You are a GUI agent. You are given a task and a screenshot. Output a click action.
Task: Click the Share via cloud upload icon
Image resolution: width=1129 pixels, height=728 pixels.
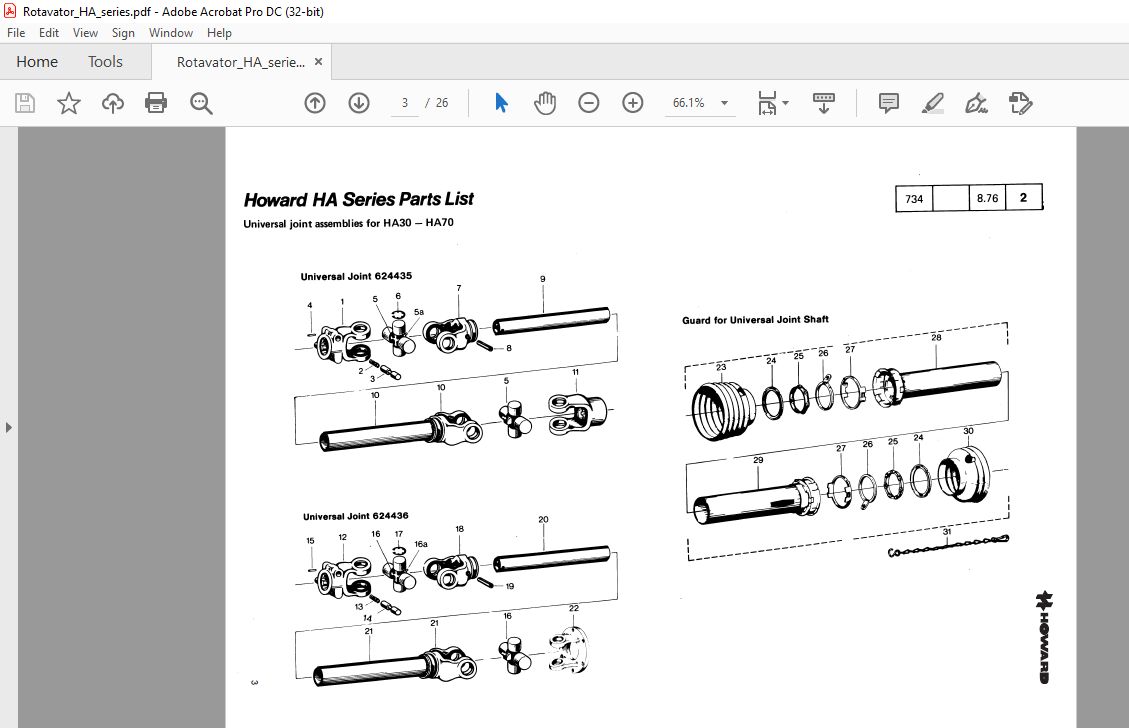112,102
